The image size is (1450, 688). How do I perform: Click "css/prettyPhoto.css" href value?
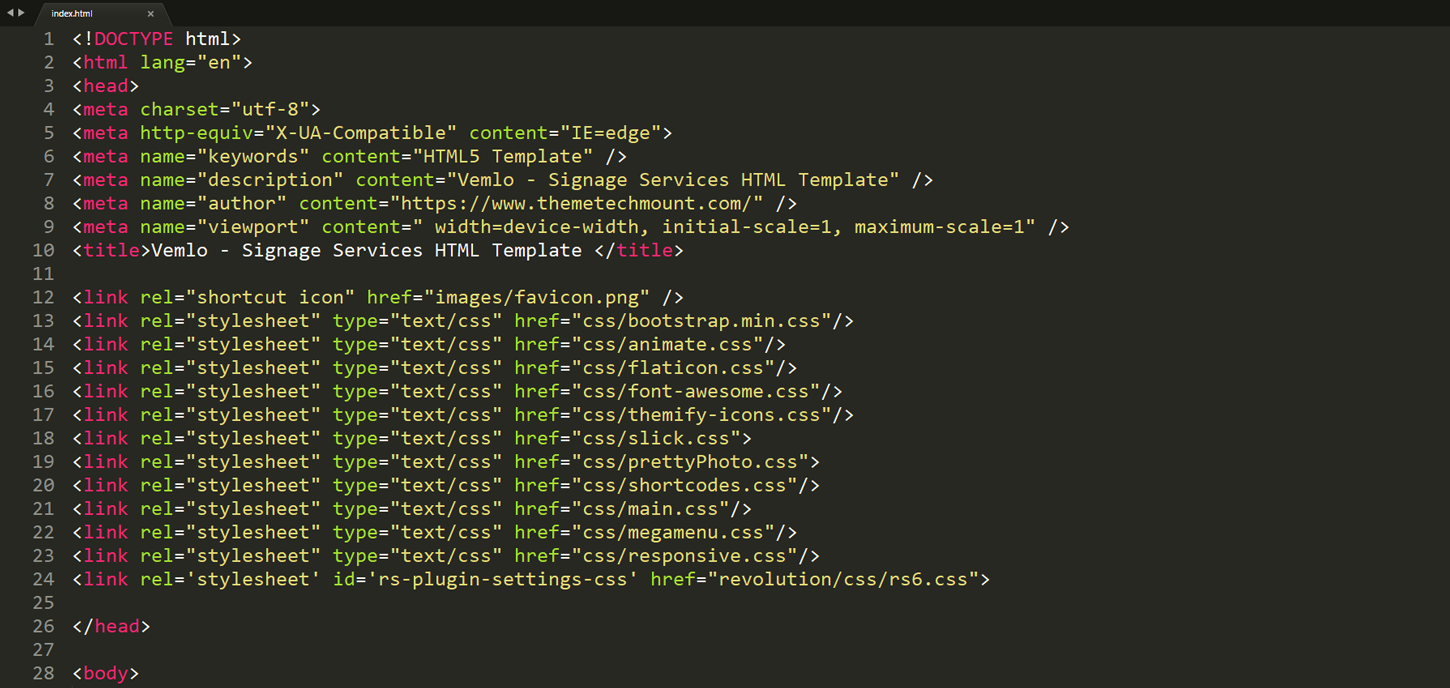[x=690, y=462]
